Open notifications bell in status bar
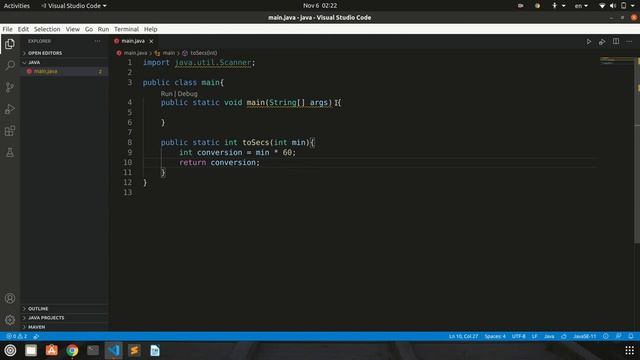Screen dimensions: 640x360 coord(631,336)
